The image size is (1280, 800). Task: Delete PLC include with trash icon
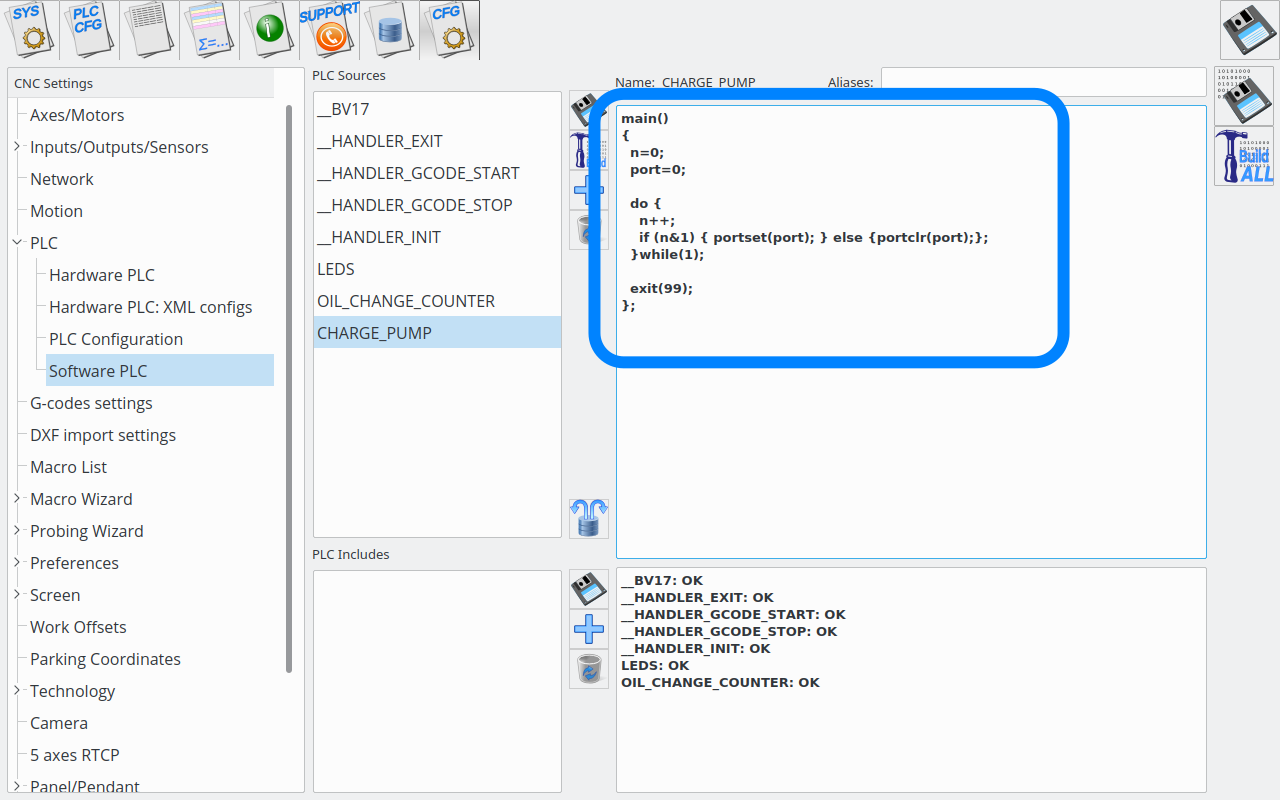[589, 669]
